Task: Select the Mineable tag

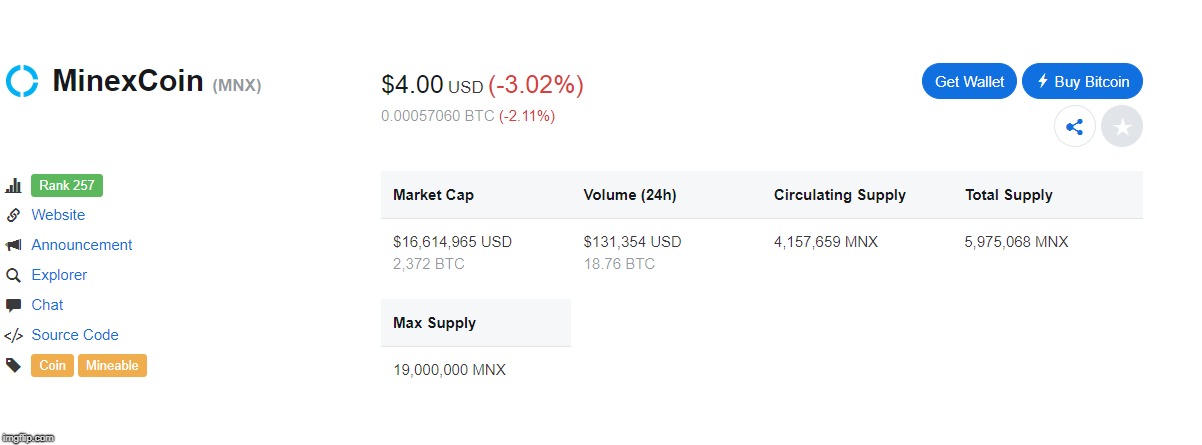Action: tap(112, 366)
